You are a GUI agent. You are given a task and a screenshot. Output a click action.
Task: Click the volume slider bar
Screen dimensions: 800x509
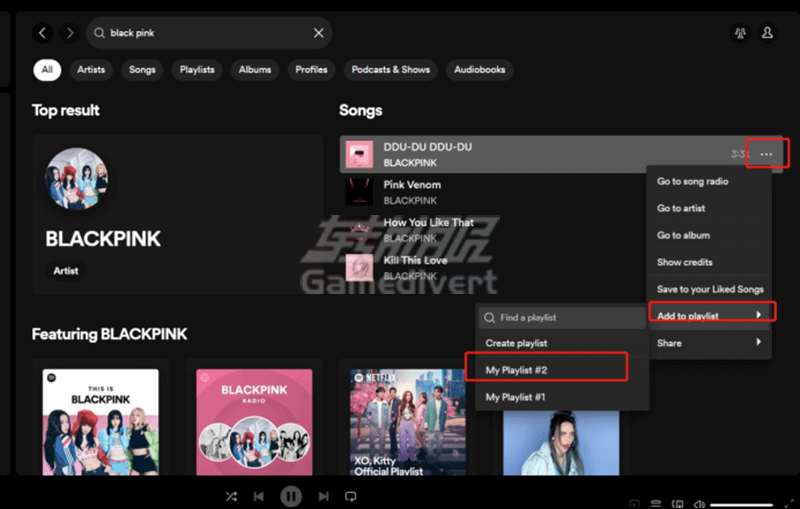point(741,505)
